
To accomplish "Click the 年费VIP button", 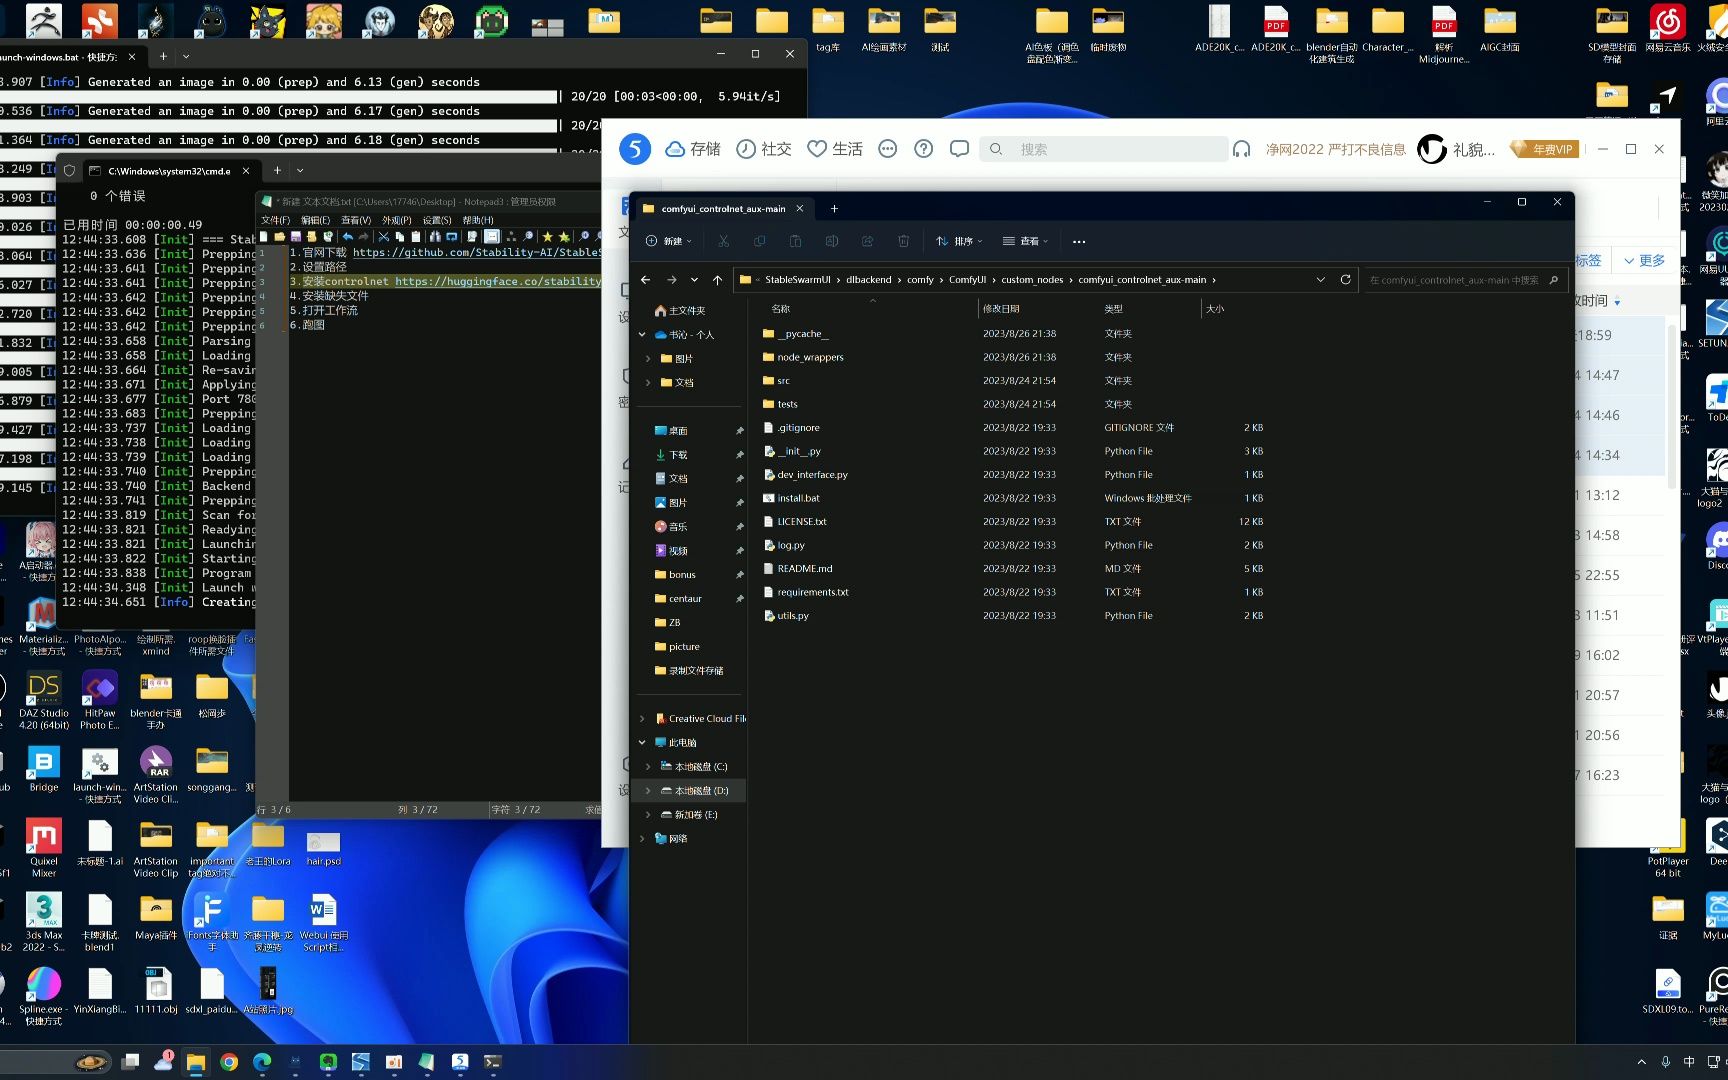I will 1544,149.
